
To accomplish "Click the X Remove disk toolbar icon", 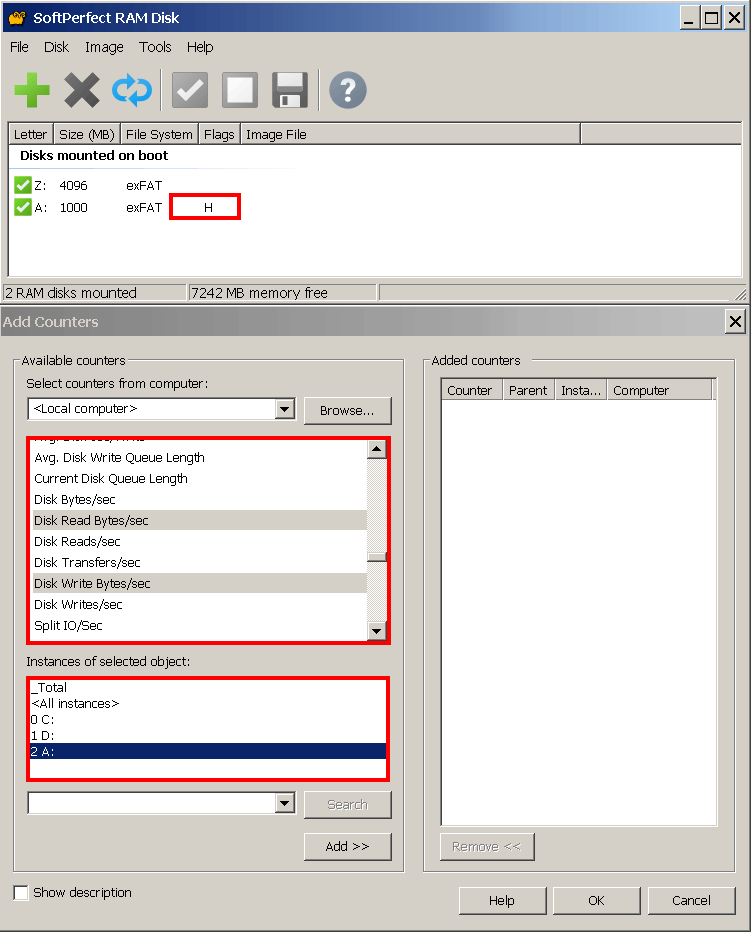I will 81,90.
